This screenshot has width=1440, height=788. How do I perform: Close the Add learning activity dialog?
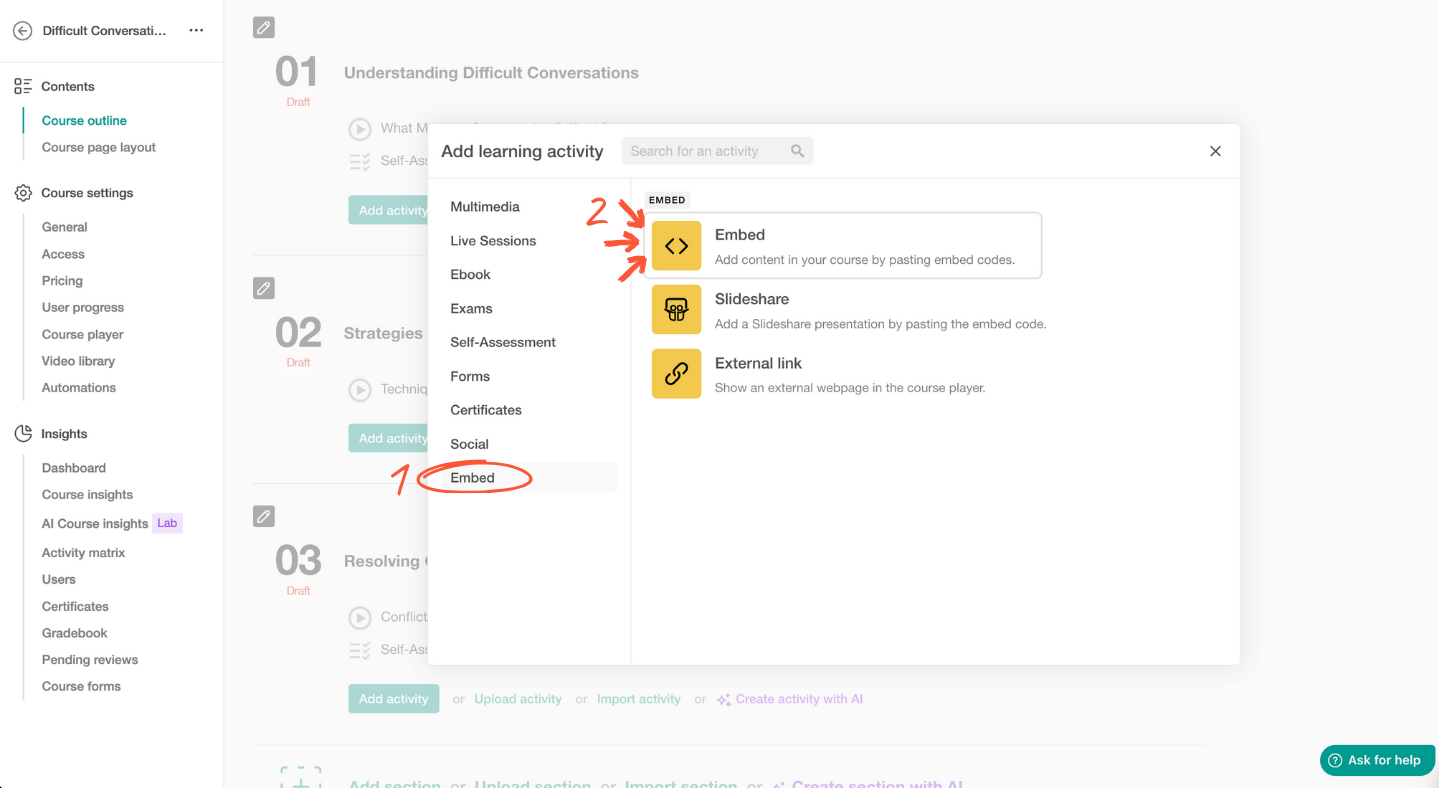point(1215,151)
